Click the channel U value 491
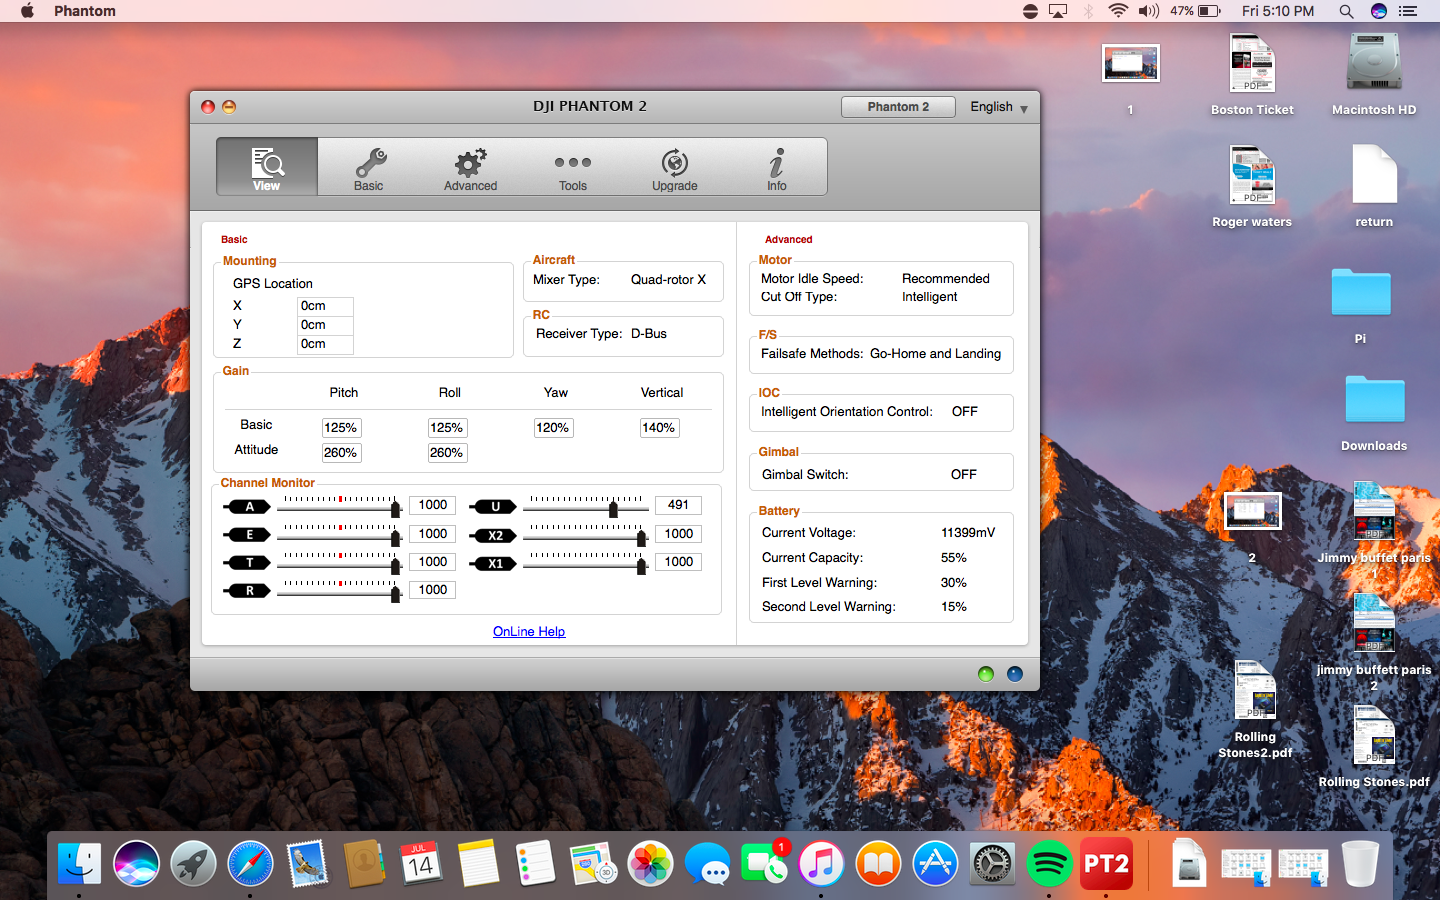 click(679, 505)
